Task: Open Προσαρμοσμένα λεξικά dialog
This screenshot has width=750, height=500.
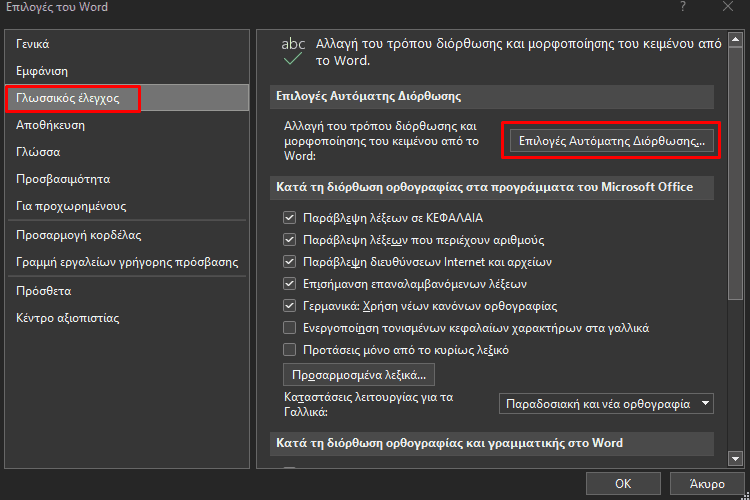Action: coord(359,375)
